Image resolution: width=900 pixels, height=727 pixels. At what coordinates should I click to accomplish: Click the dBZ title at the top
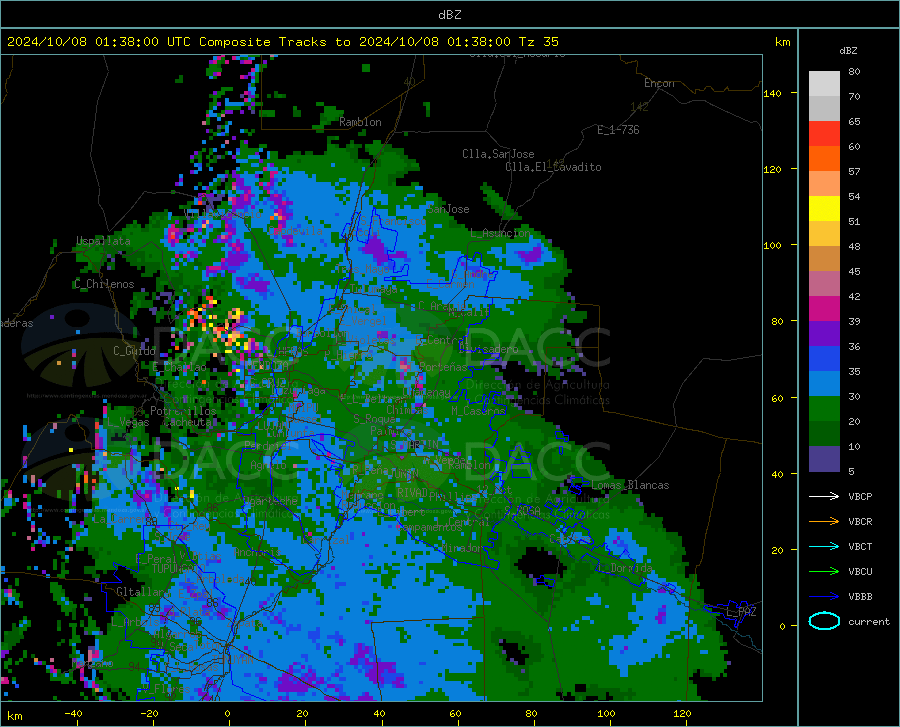coord(449,15)
